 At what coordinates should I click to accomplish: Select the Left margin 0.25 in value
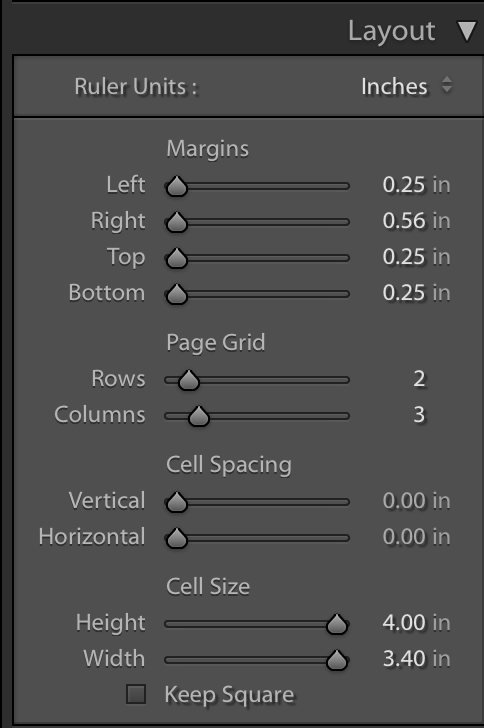pos(416,185)
